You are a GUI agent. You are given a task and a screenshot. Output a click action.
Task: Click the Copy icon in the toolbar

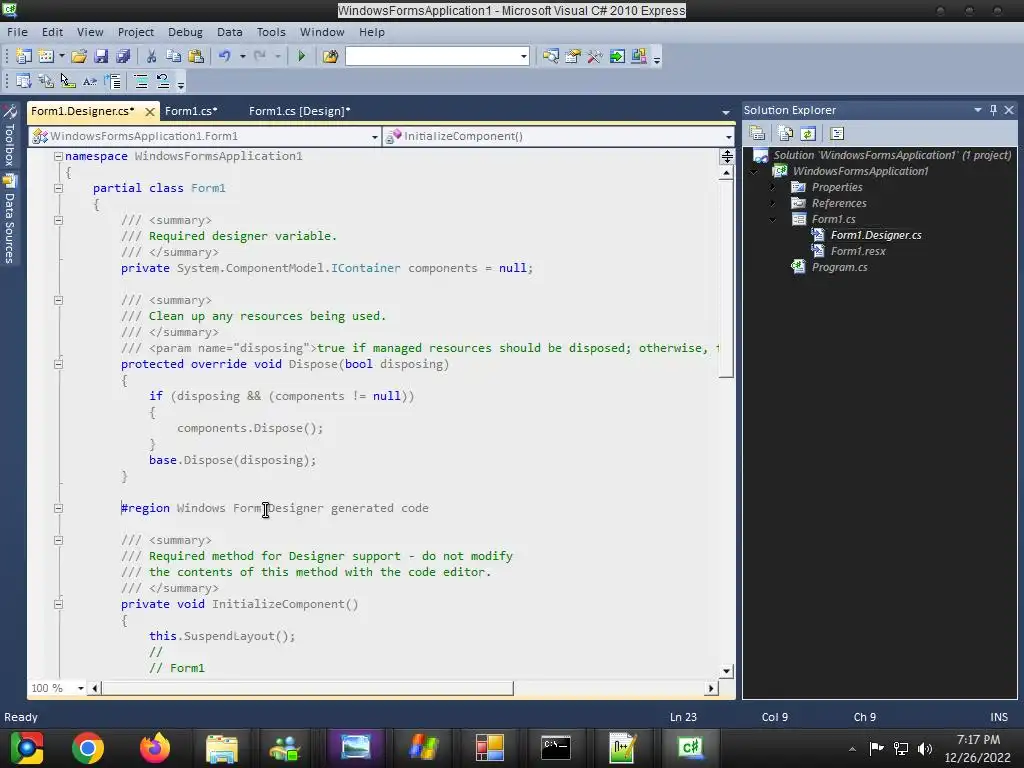click(x=174, y=56)
